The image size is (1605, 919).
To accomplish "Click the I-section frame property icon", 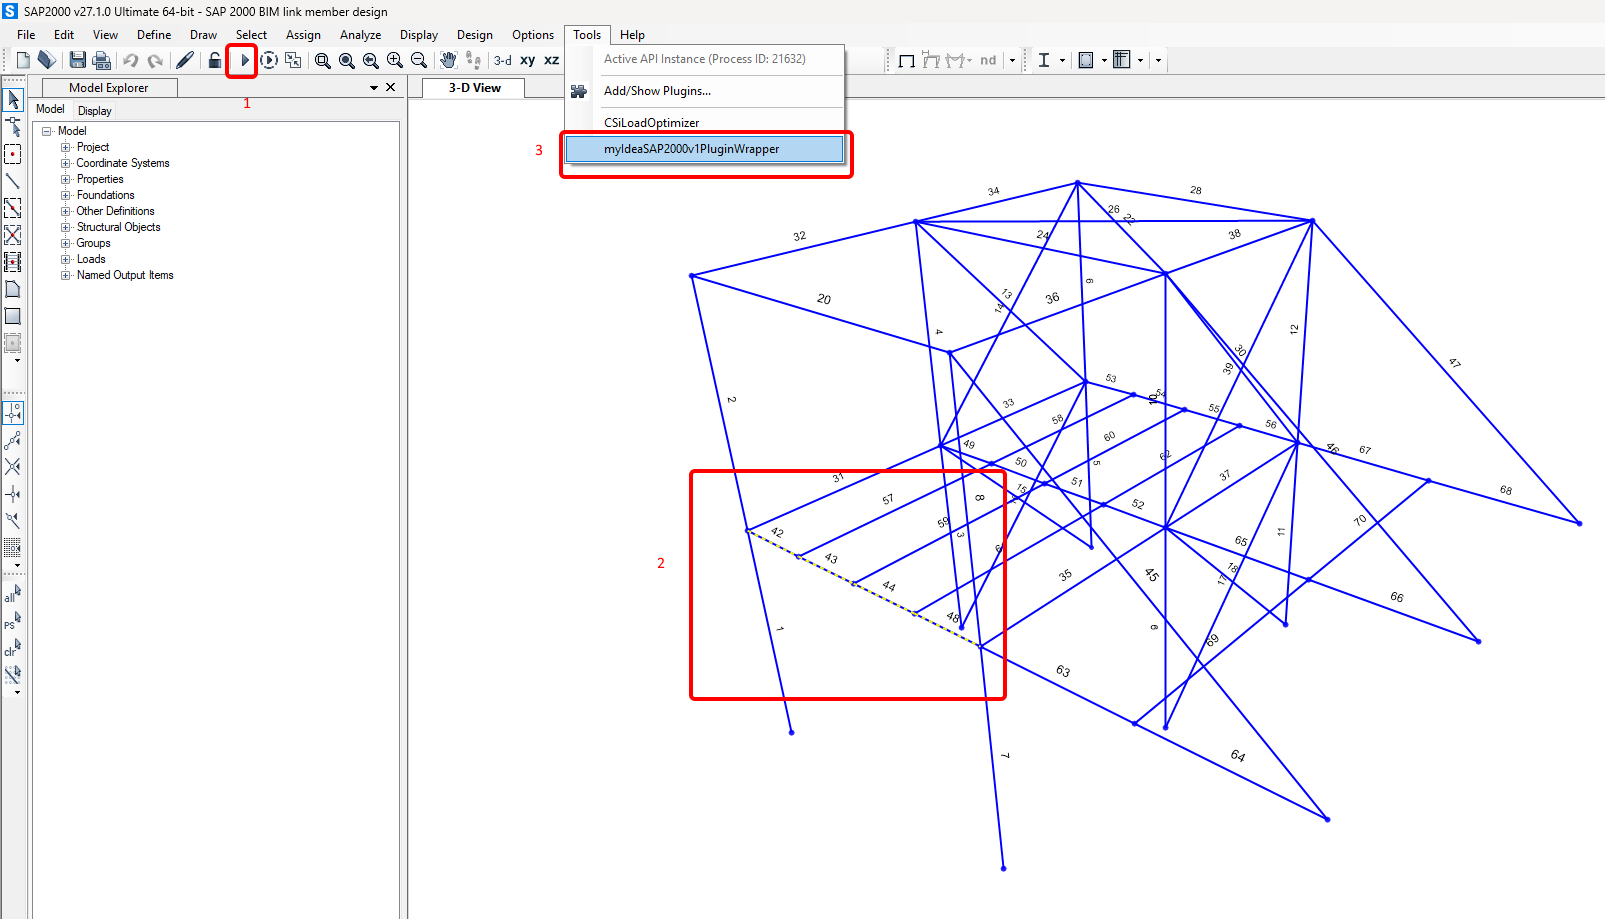I will pyautogui.click(x=1044, y=60).
